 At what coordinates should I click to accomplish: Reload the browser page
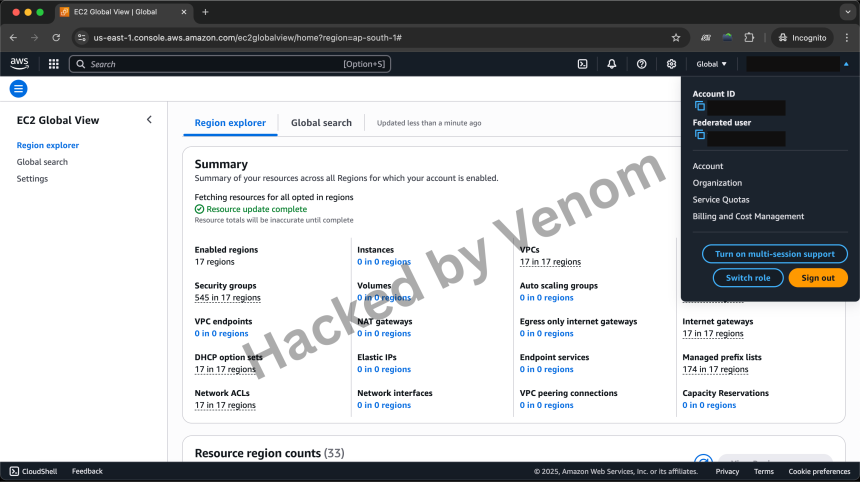point(56,38)
